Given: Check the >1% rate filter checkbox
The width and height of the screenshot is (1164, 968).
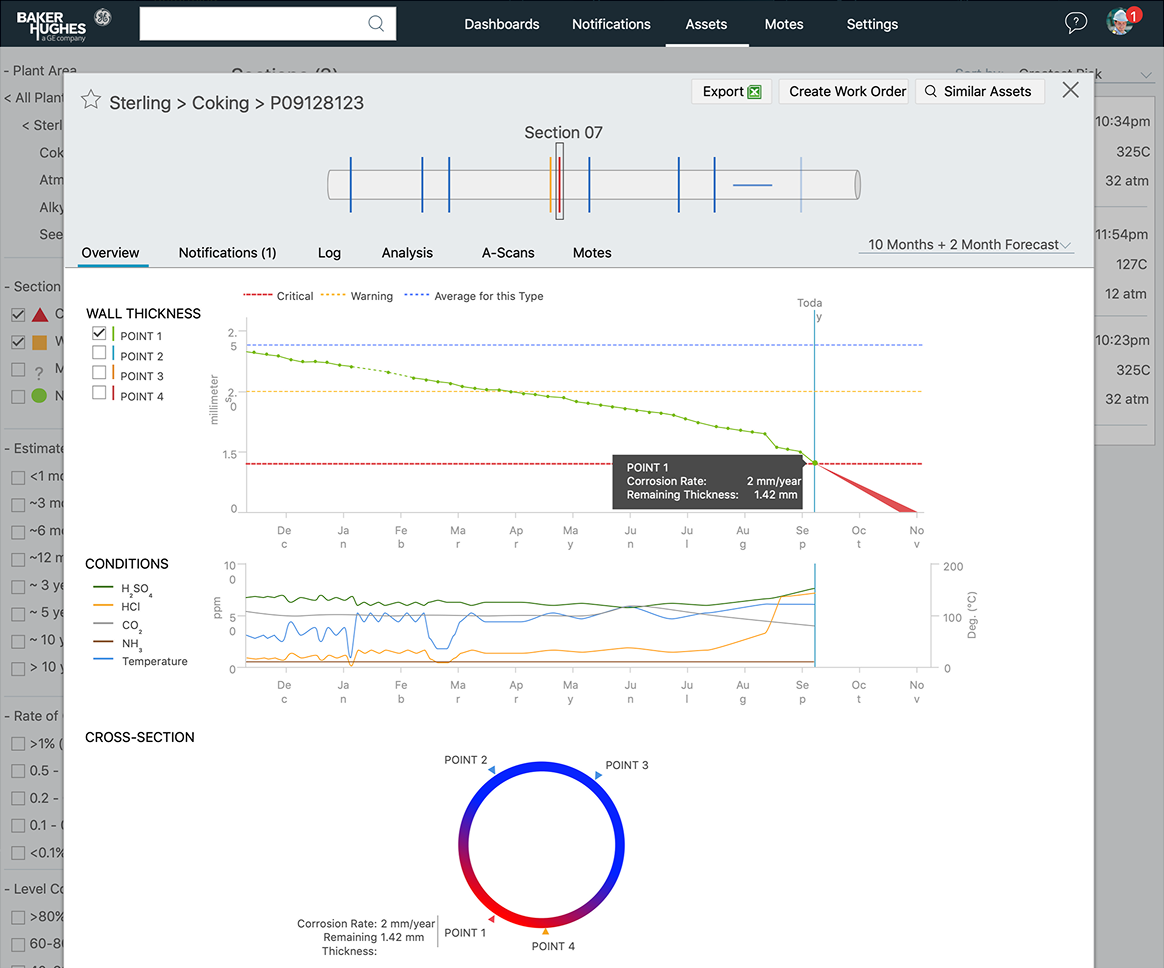Looking at the screenshot, I should tap(19, 744).
